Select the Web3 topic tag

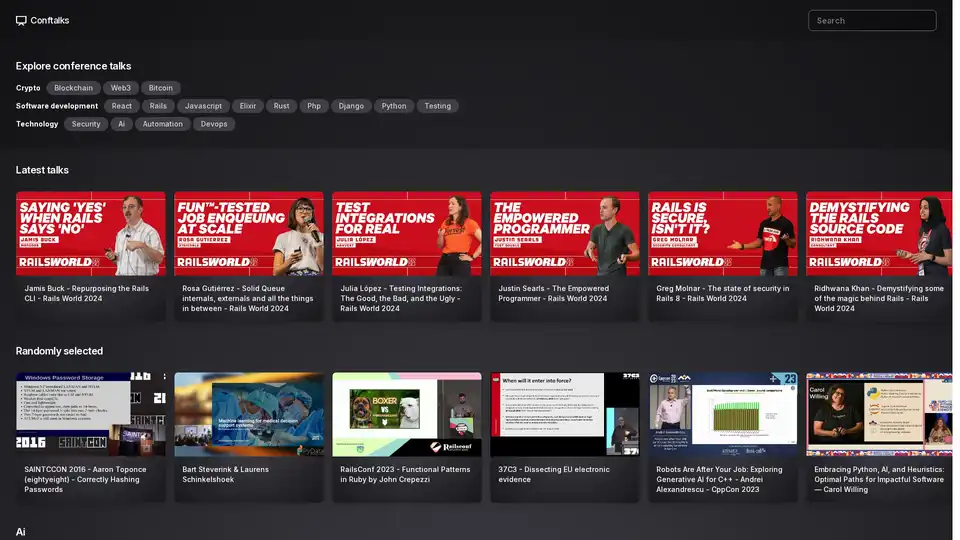point(121,88)
